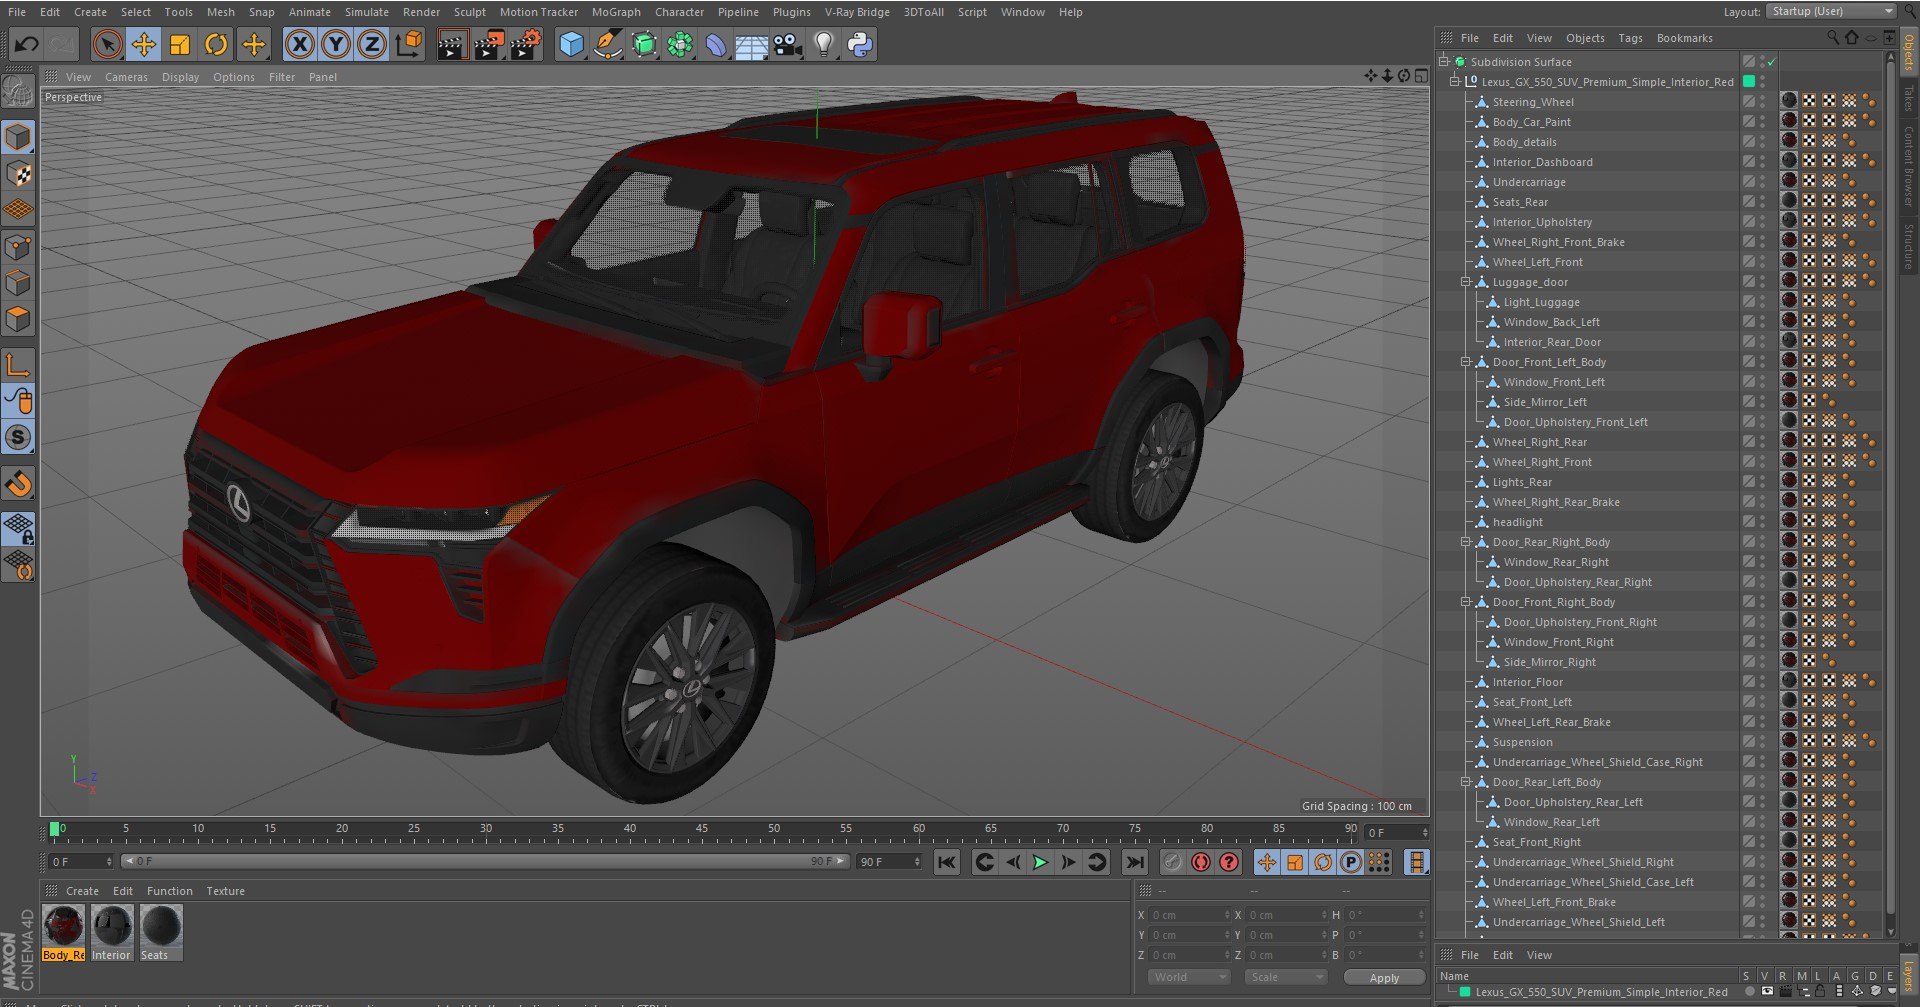Image resolution: width=1920 pixels, height=1007 pixels.
Task: Select the headlight object
Action: click(x=1517, y=522)
